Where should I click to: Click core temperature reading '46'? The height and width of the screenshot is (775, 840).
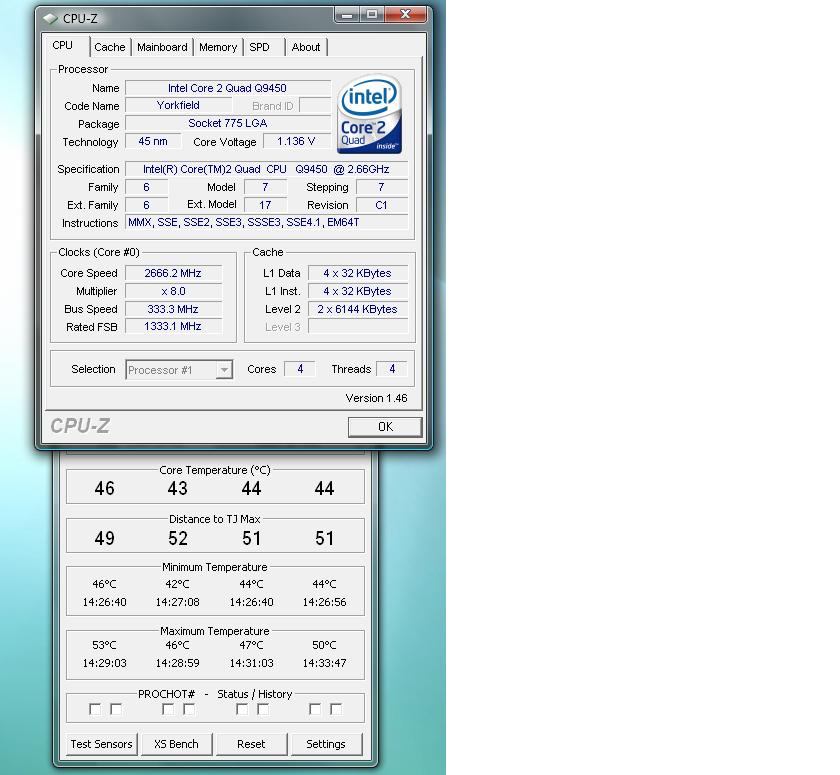[104, 488]
